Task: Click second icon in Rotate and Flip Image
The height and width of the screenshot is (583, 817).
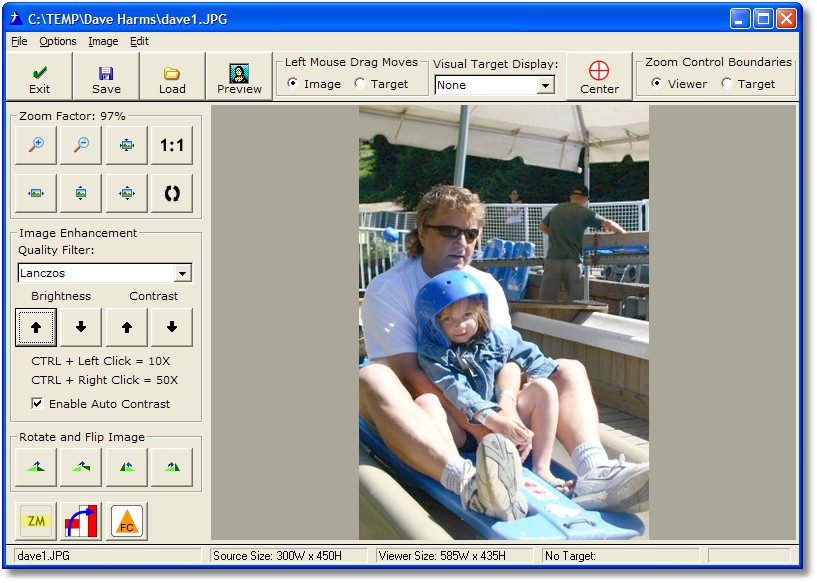Action: (81, 467)
